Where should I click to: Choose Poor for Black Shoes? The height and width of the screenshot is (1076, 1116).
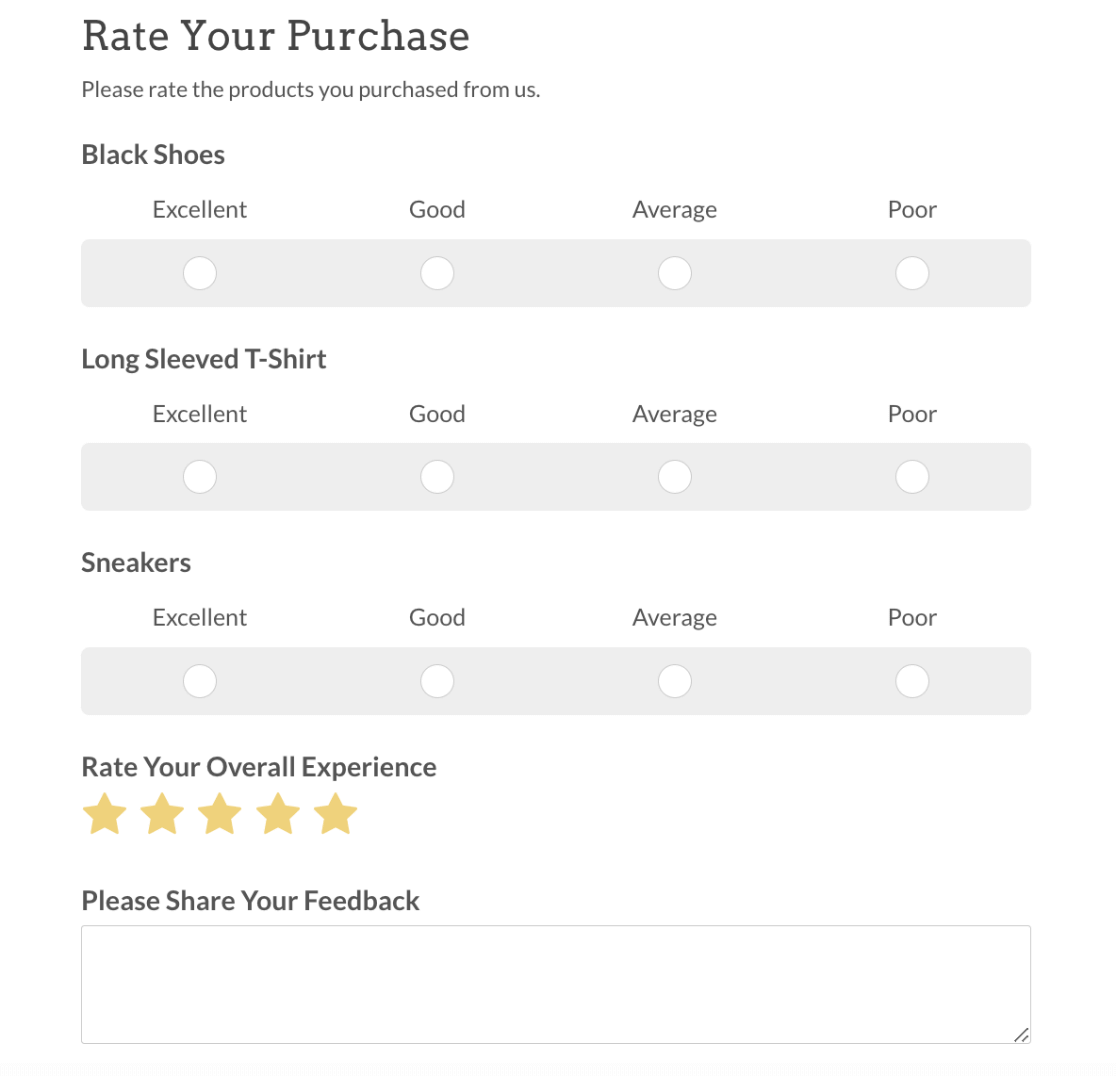pyautogui.click(x=912, y=273)
